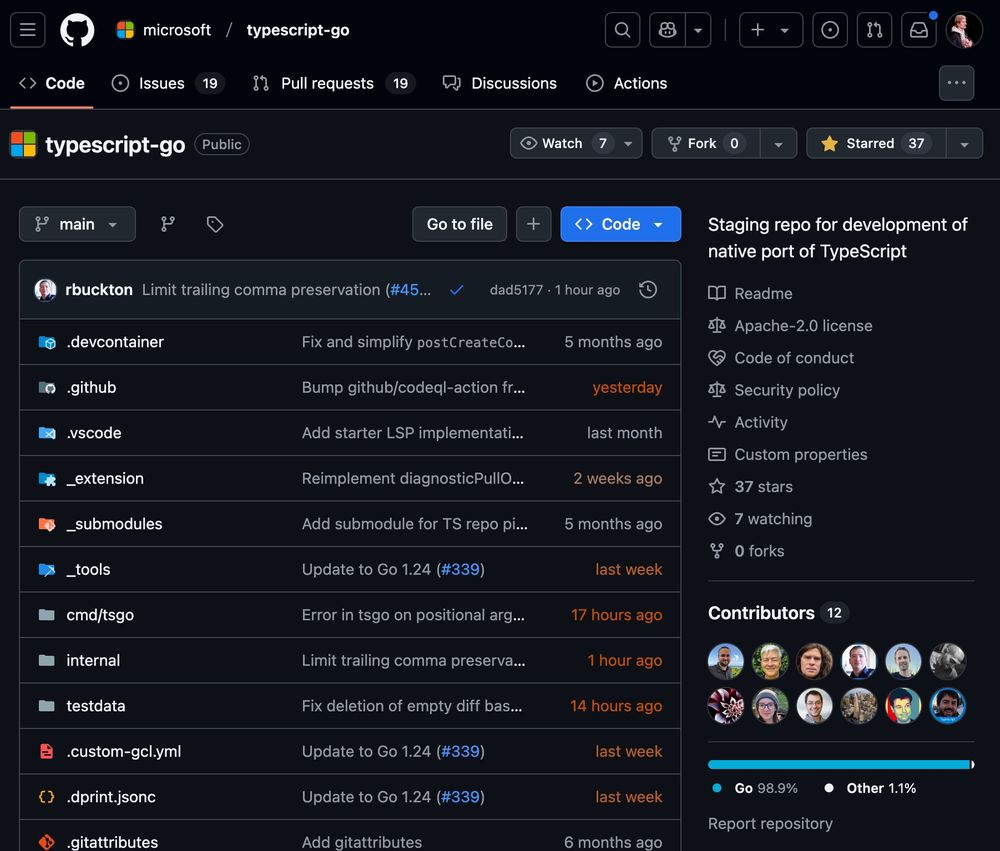Fork the repository
Image resolution: width=1000 pixels, height=851 pixels.
(x=705, y=143)
